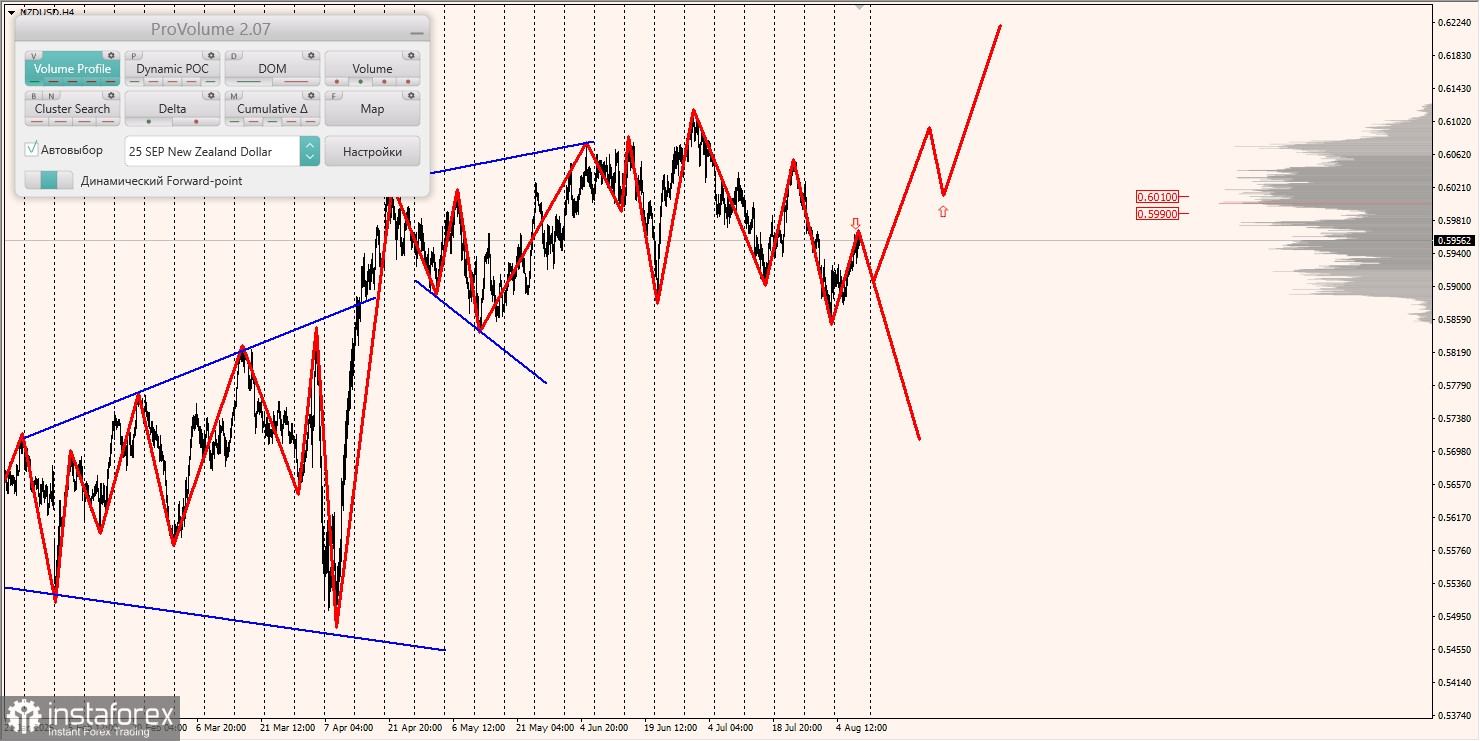Click the red down arrow above the last candle peak
Viewport: 1480px width, 741px height.
(855, 223)
